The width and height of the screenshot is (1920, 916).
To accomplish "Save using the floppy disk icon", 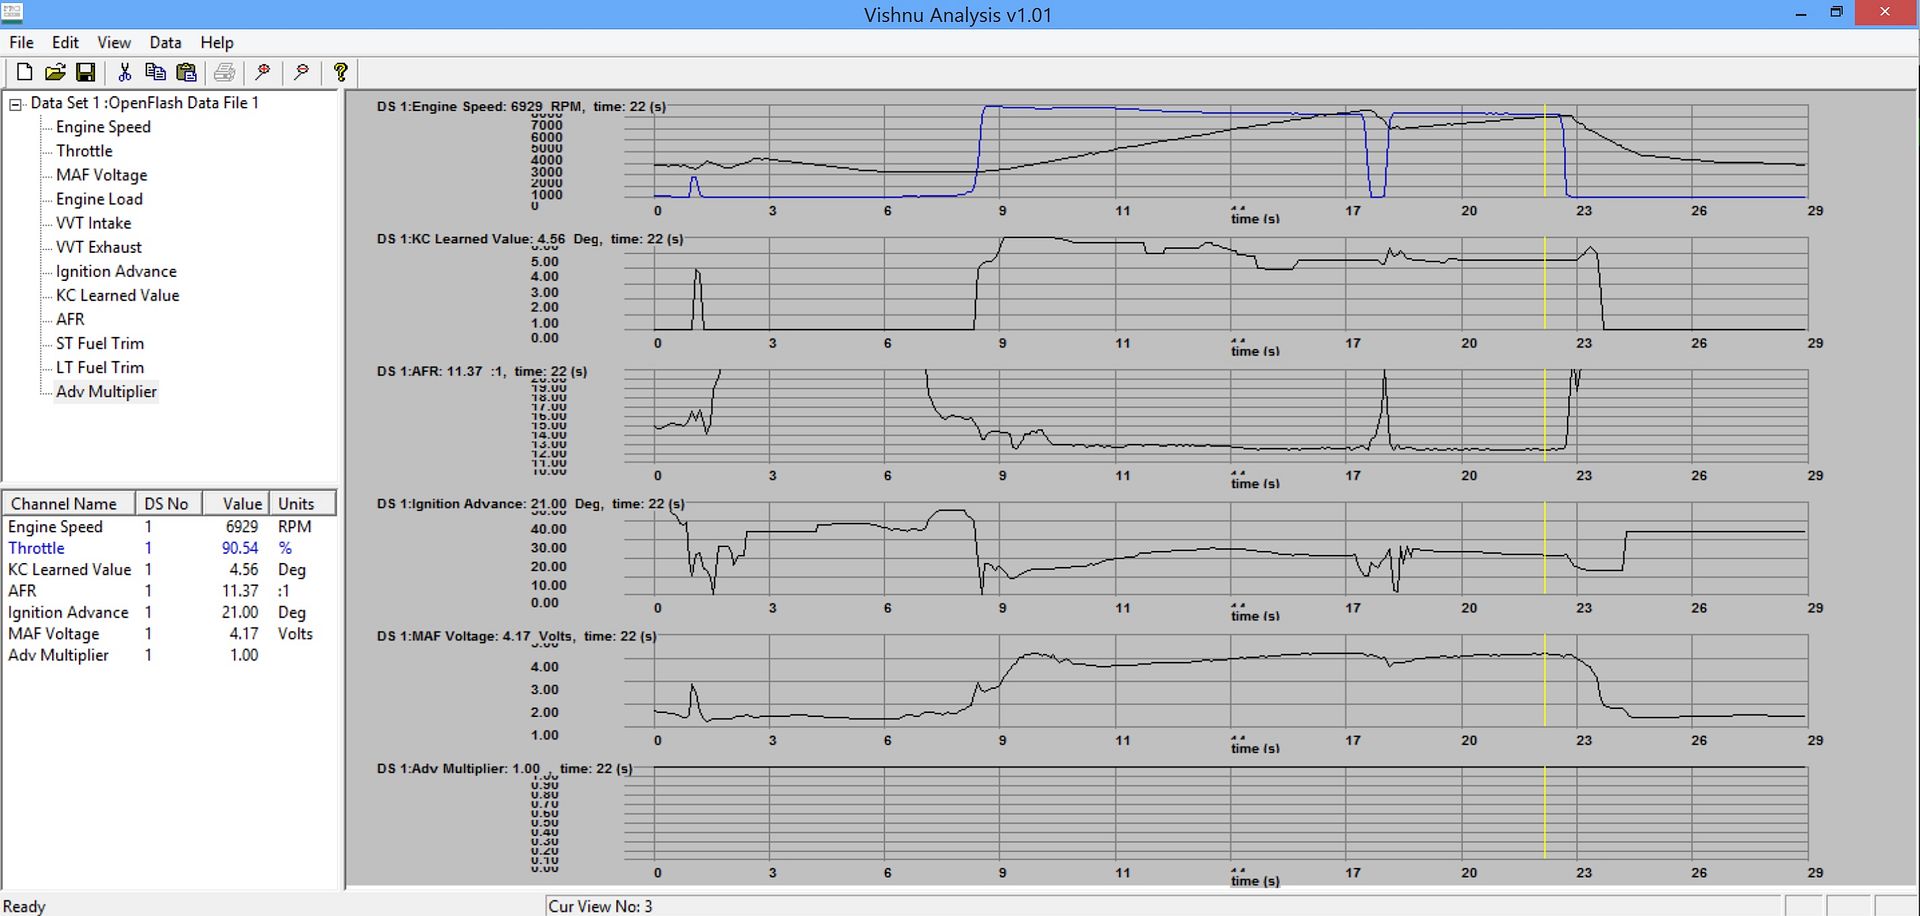I will [x=86, y=72].
